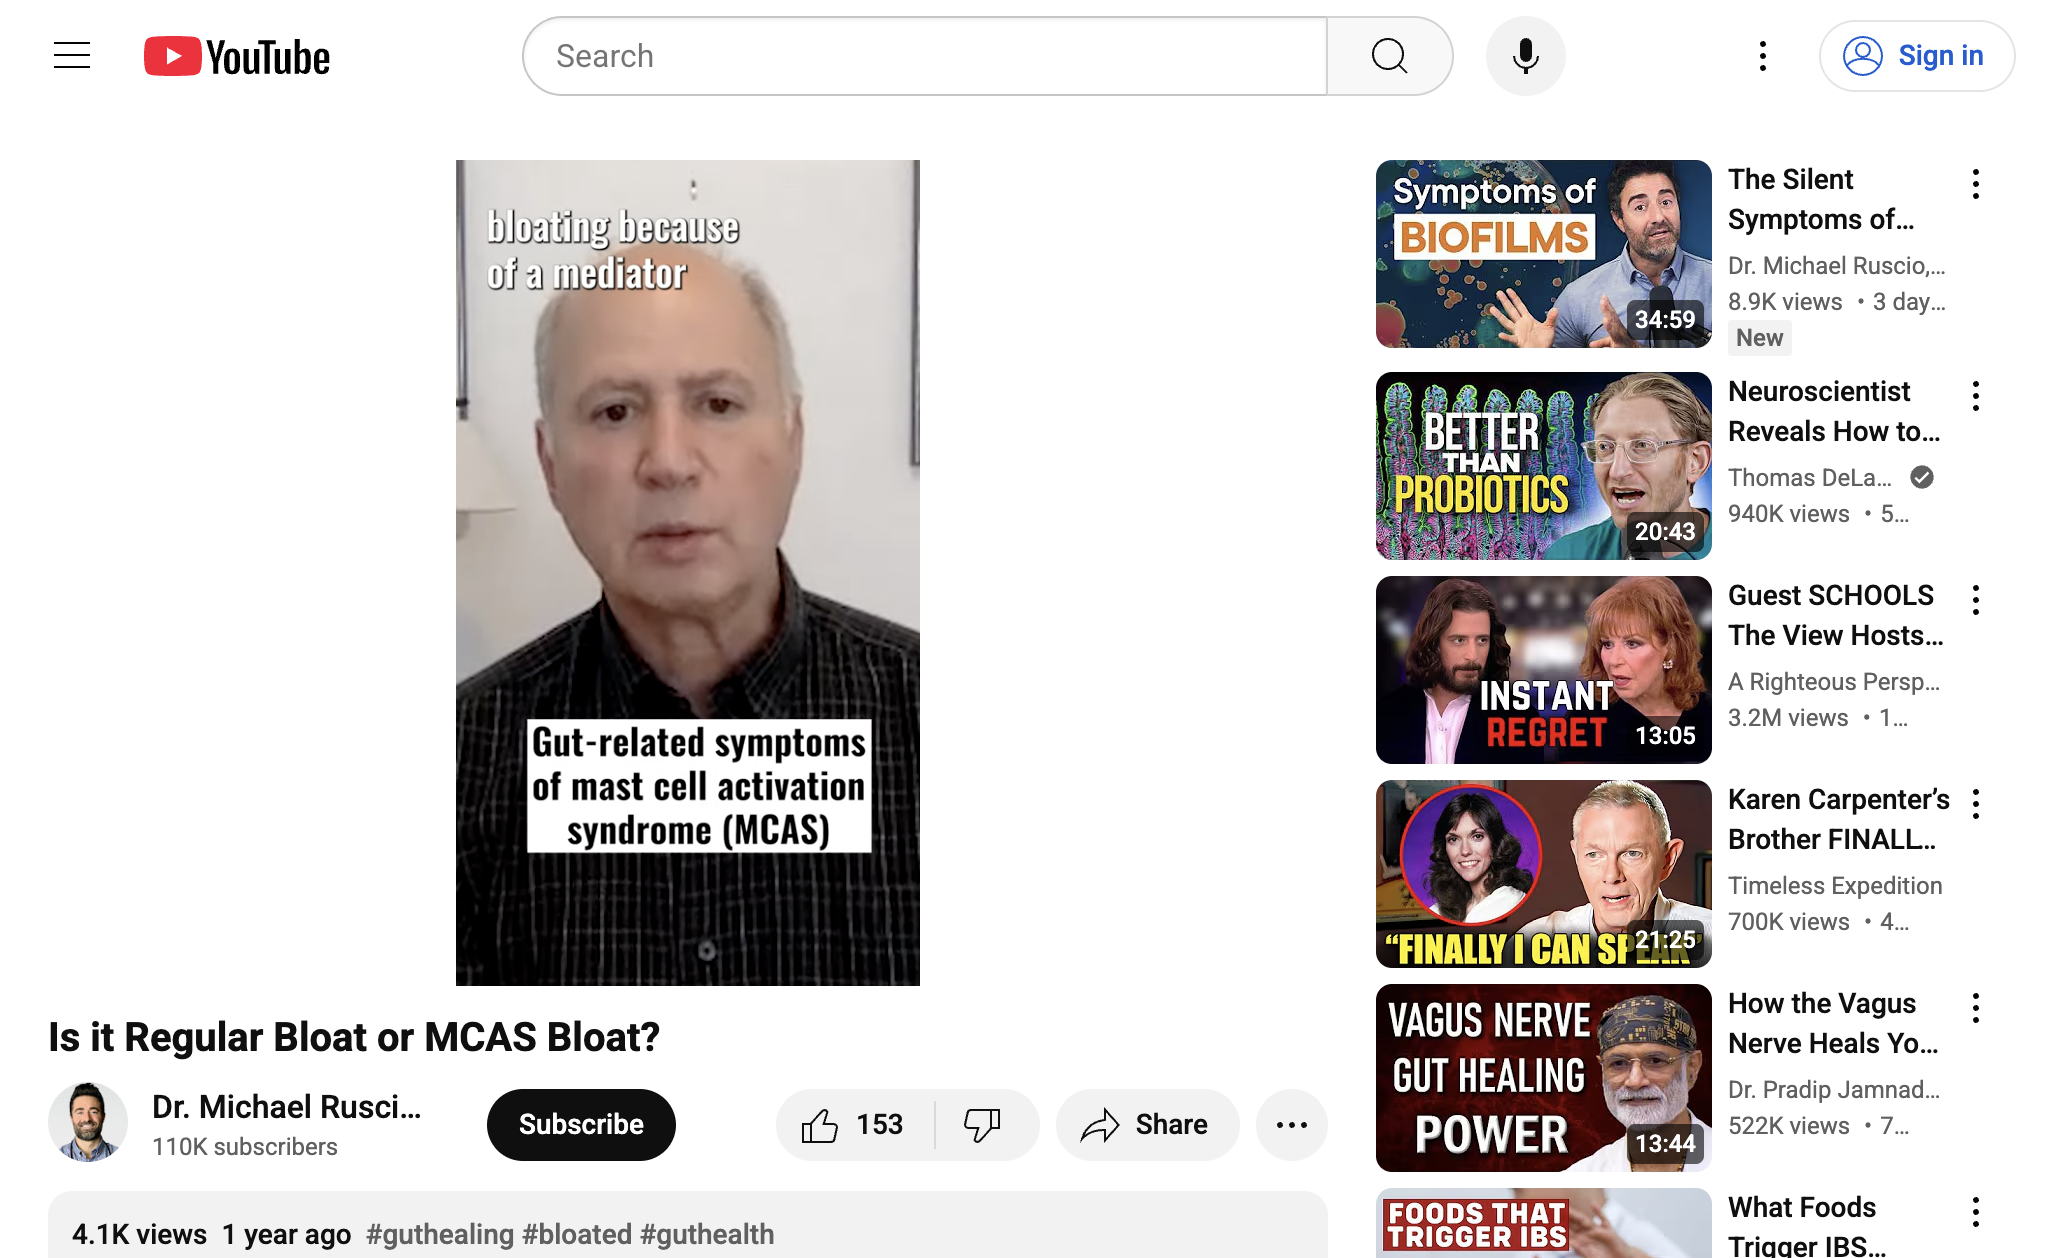Open the hamburger guide menu
2048x1258 pixels.
pyautogui.click(x=72, y=56)
